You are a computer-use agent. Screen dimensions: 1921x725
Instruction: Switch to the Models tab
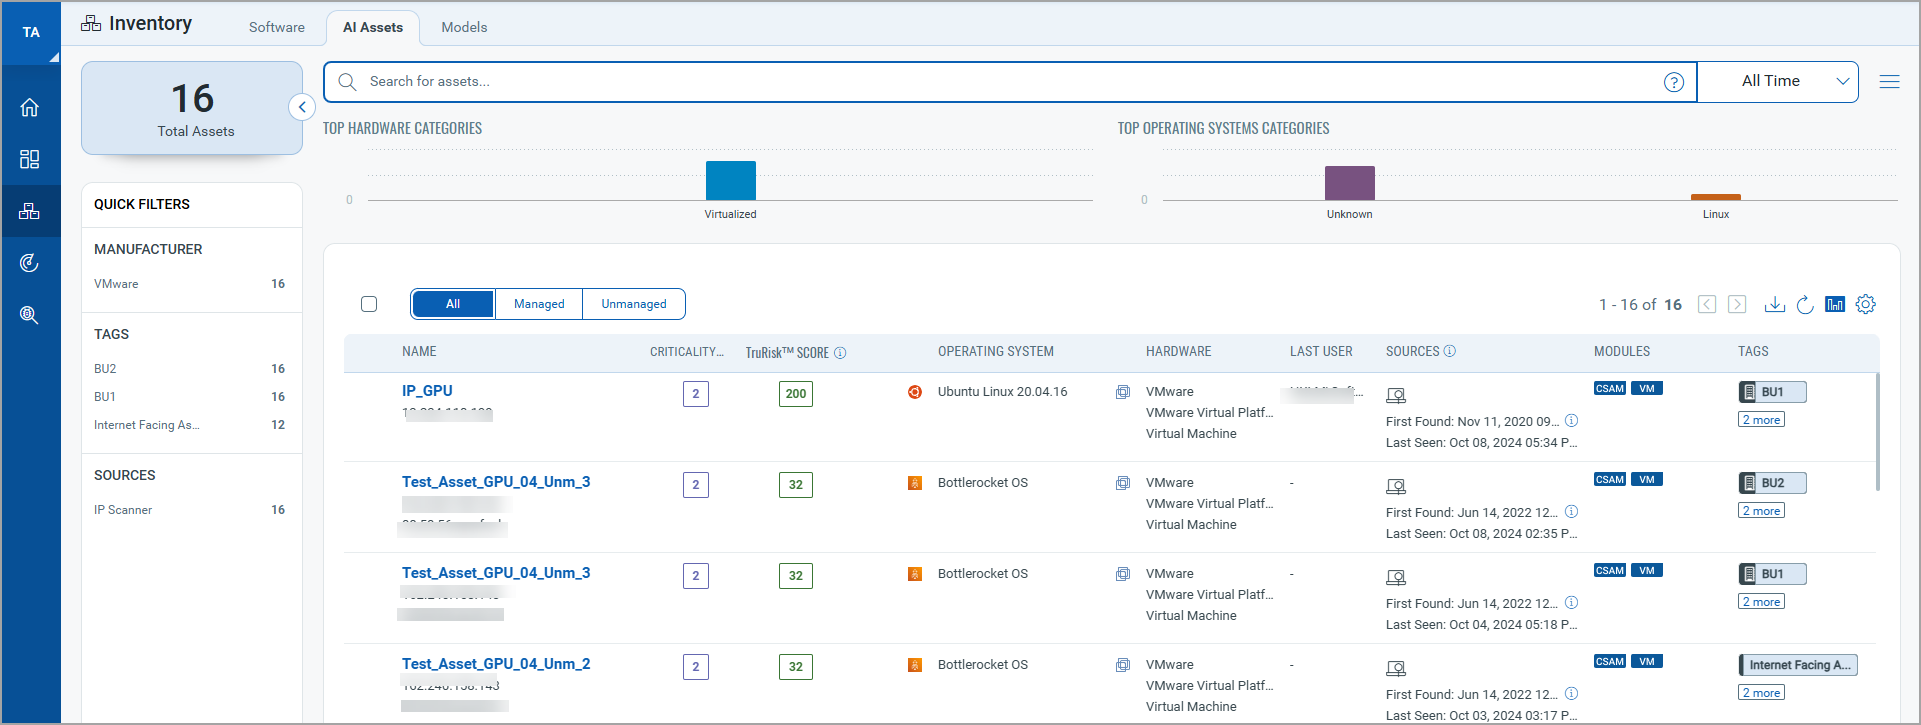[x=464, y=27]
